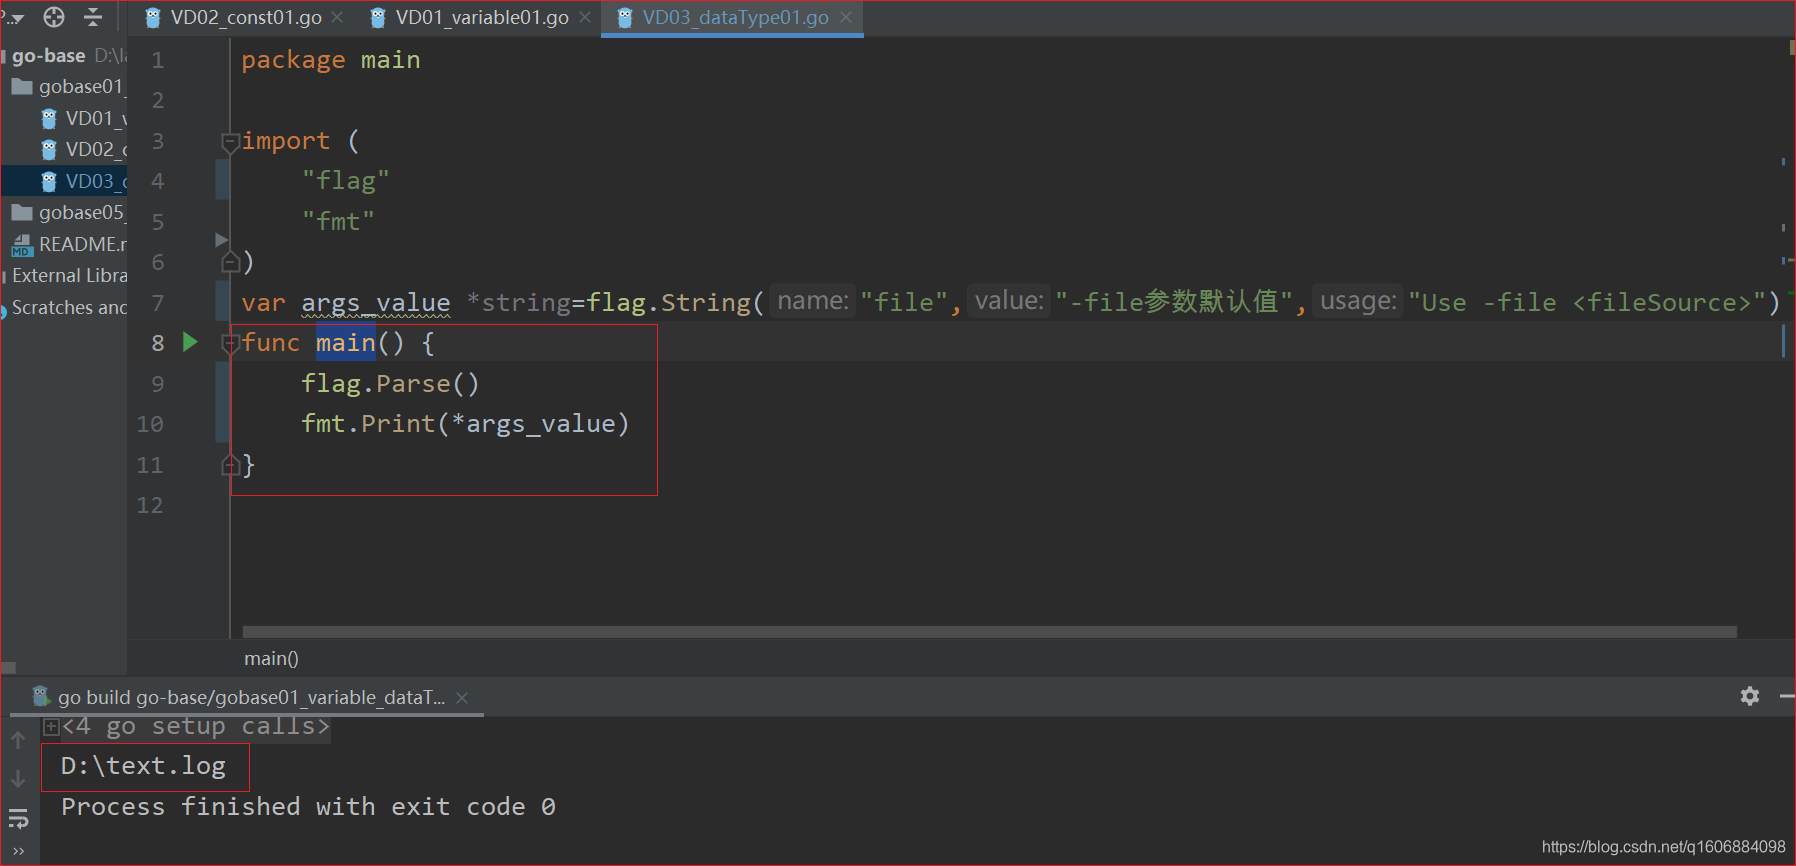Click the editor horizontal scrollbar
Viewport: 1796px width, 866px height.
[x=989, y=632]
